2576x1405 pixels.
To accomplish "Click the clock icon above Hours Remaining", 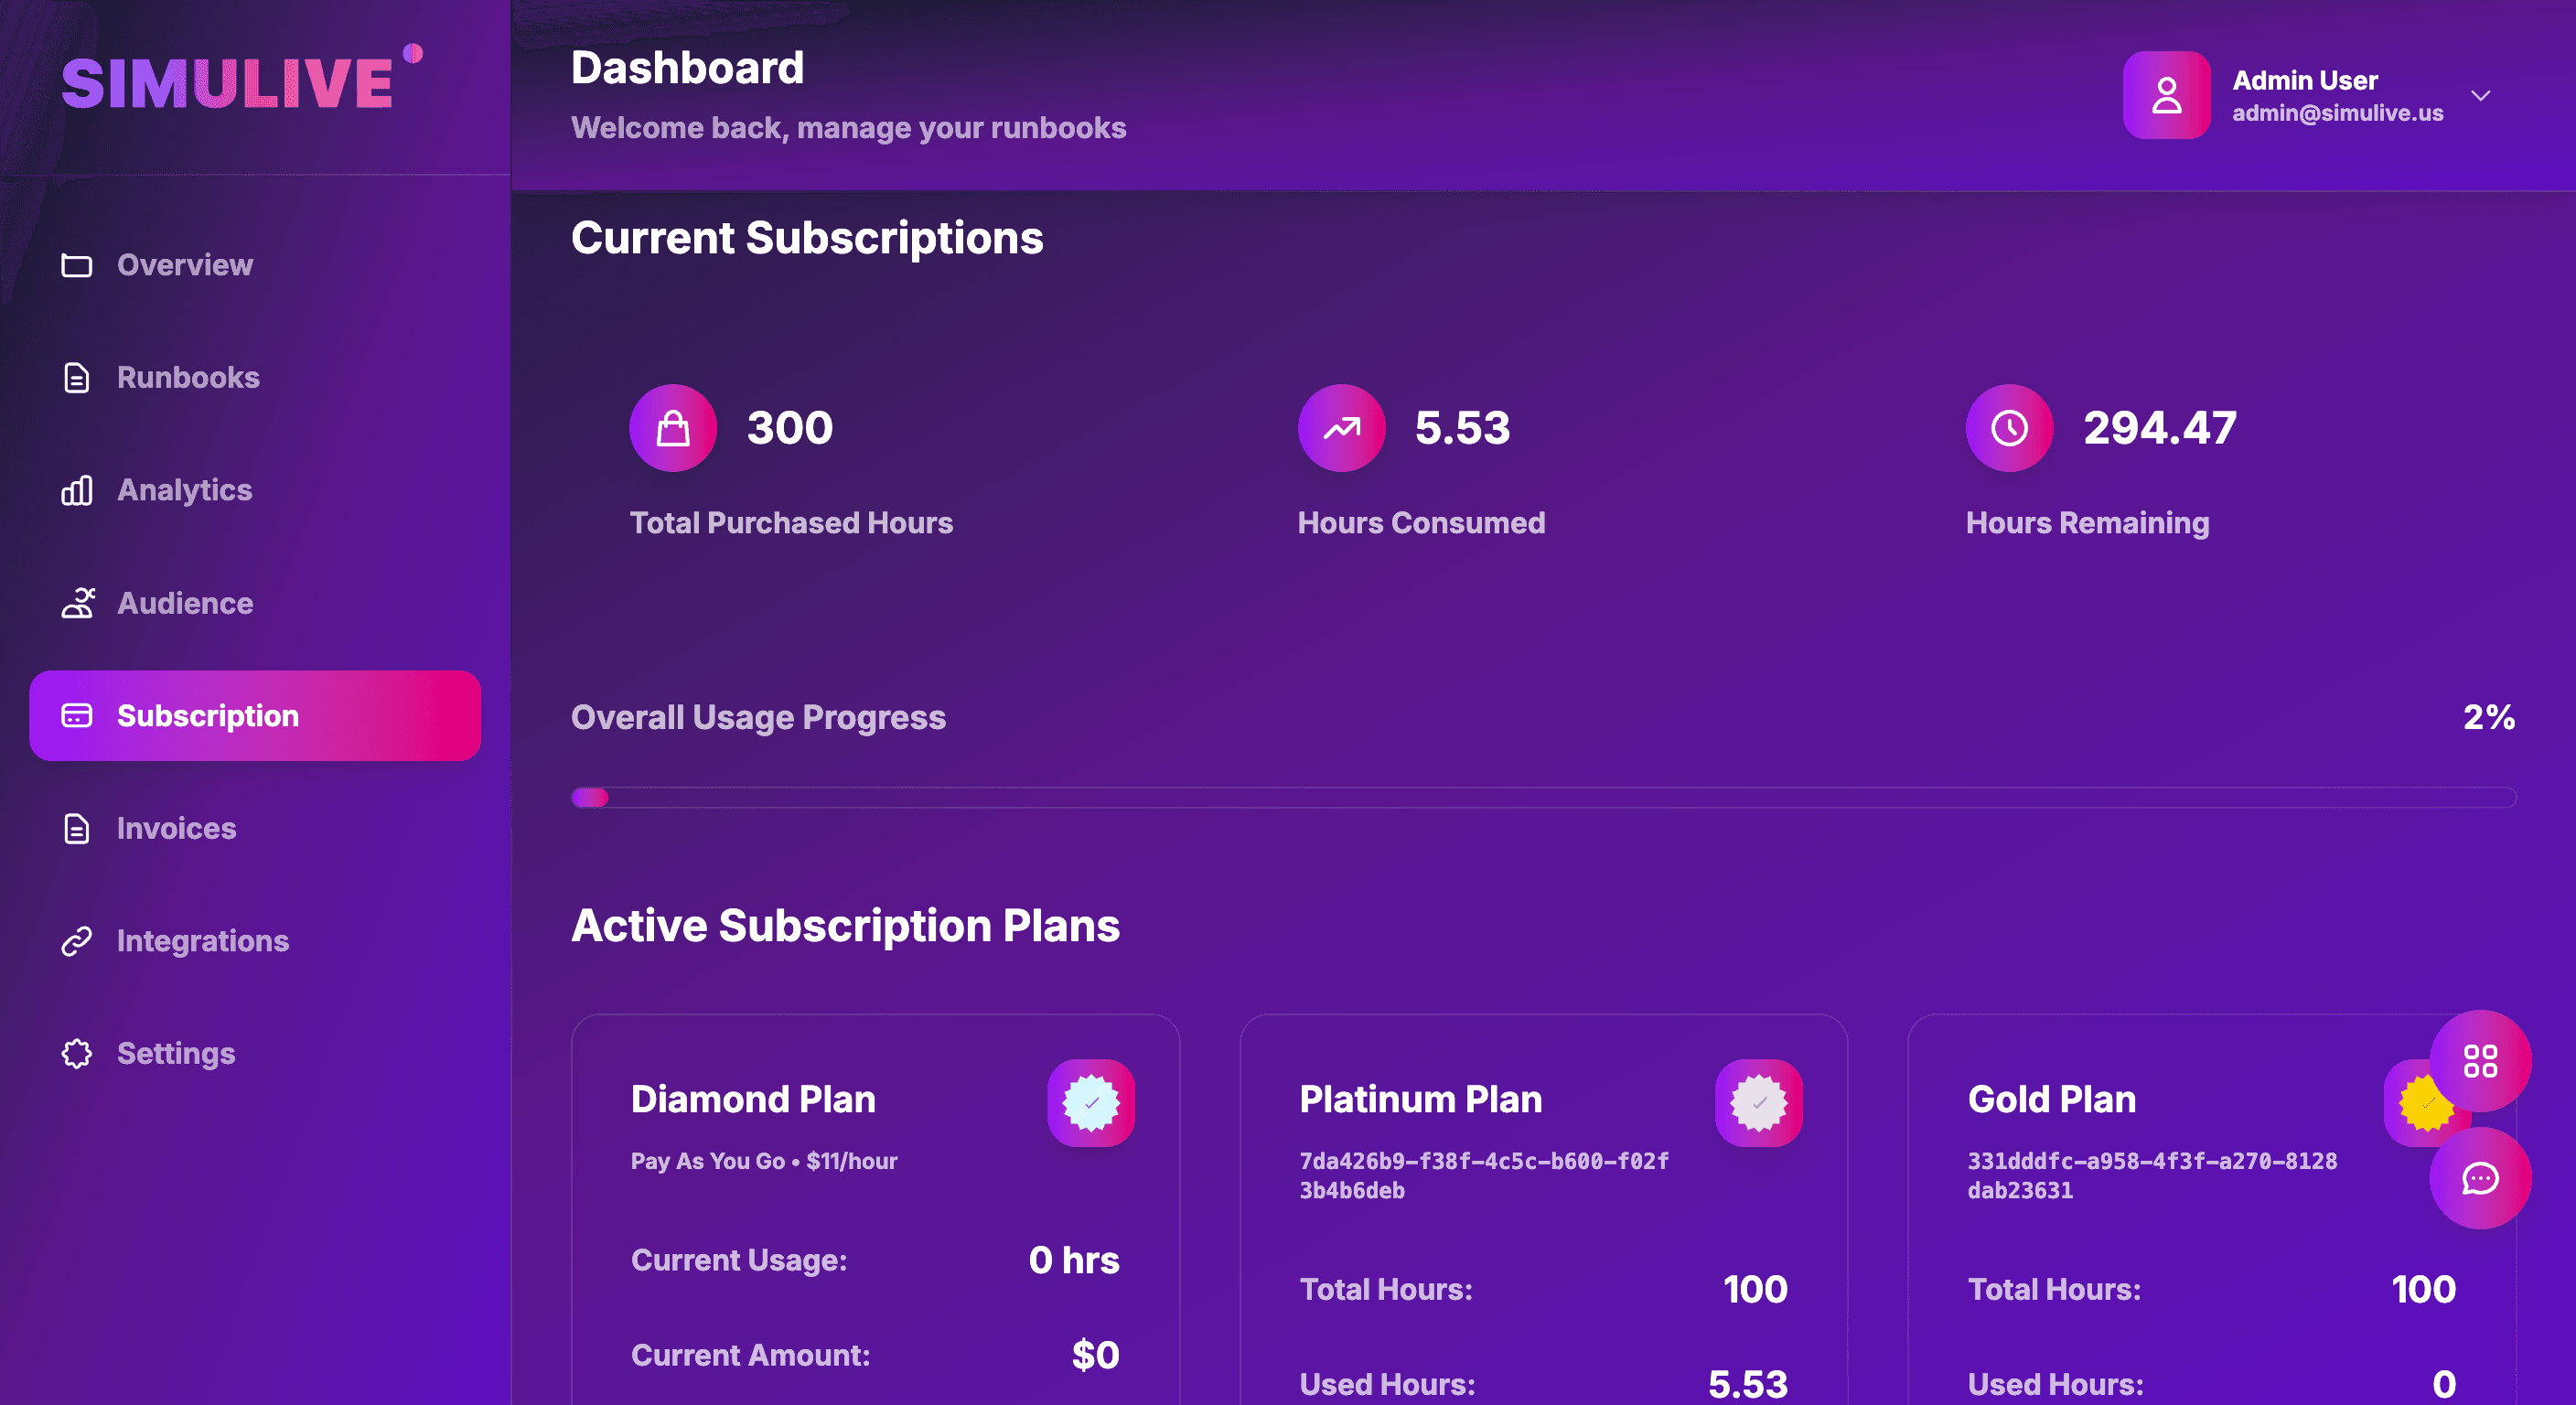I will coord(2009,427).
